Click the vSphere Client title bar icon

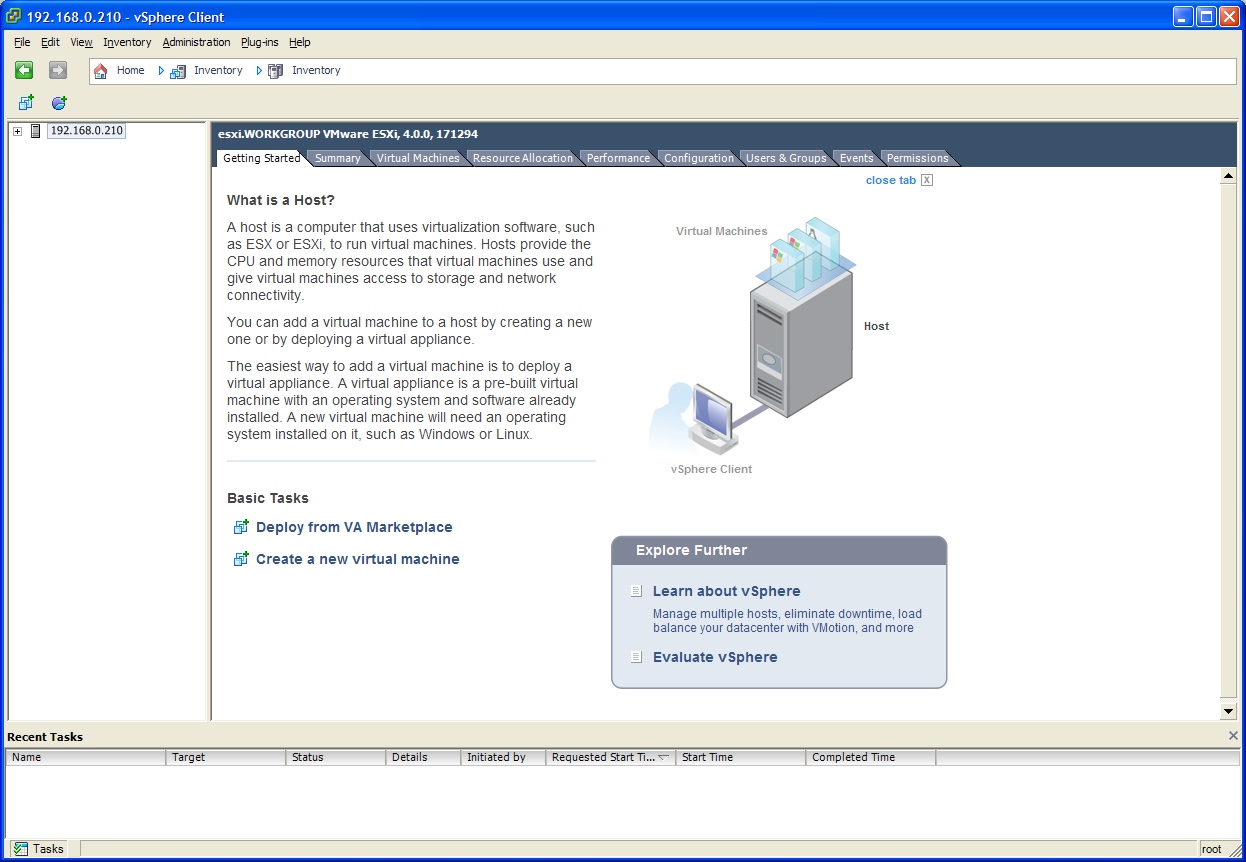coord(14,16)
